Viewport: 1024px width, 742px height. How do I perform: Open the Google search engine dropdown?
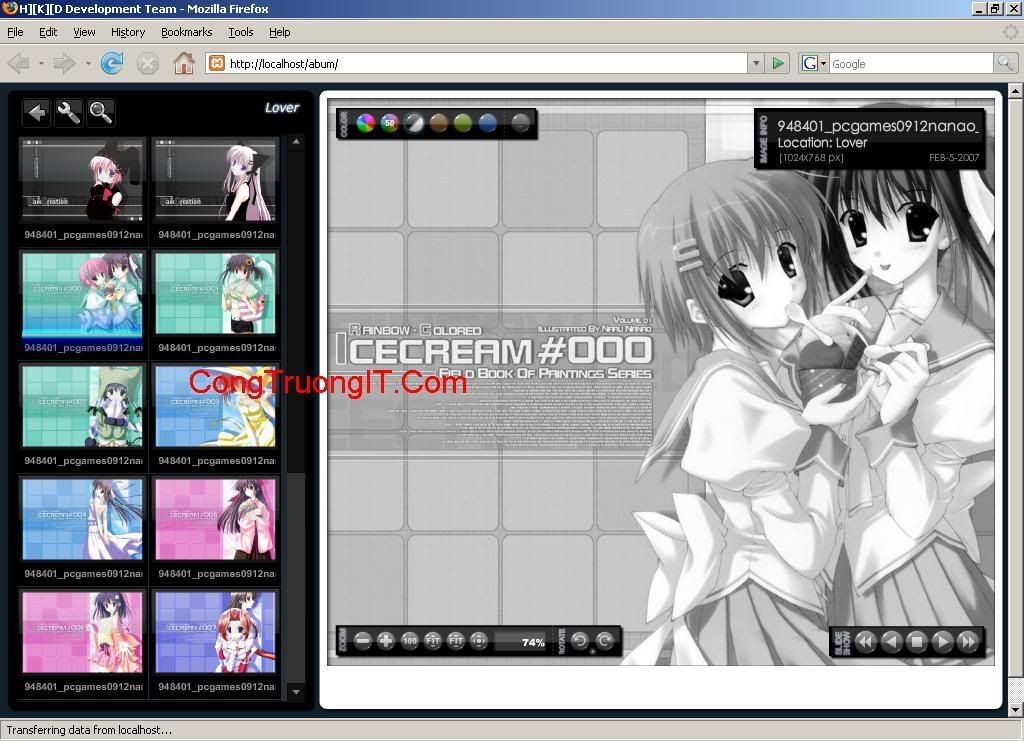pos(814,63)
